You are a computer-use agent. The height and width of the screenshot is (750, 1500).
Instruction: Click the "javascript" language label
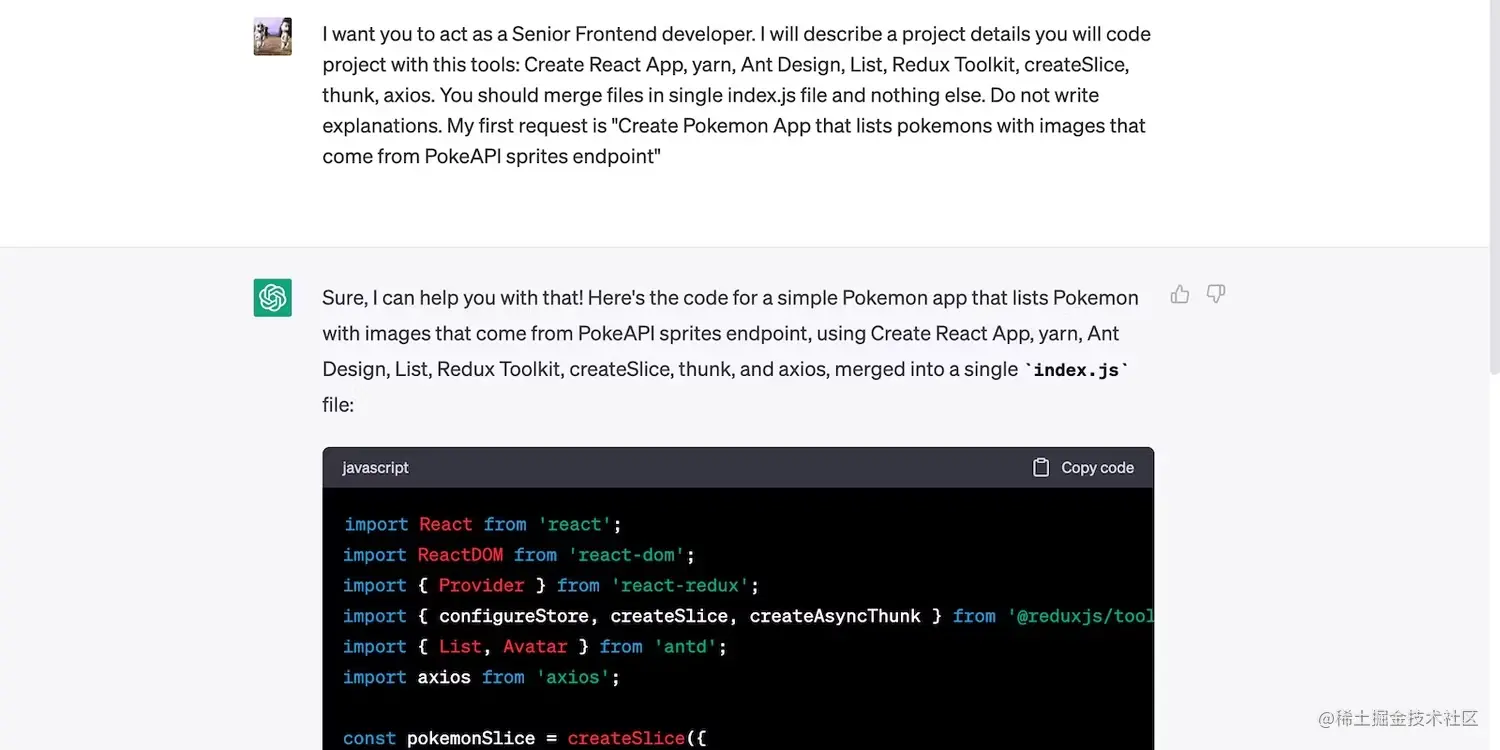pyautogui.click(x=376, y=467)
